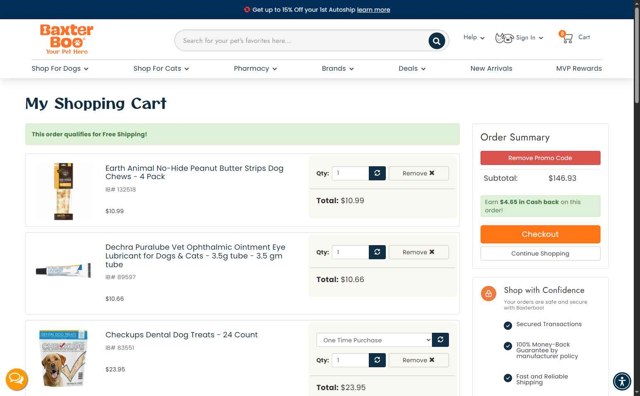Click the orange Checkout button
The width and height of the screenshot is (640, 396).
(x=540, y=234)
